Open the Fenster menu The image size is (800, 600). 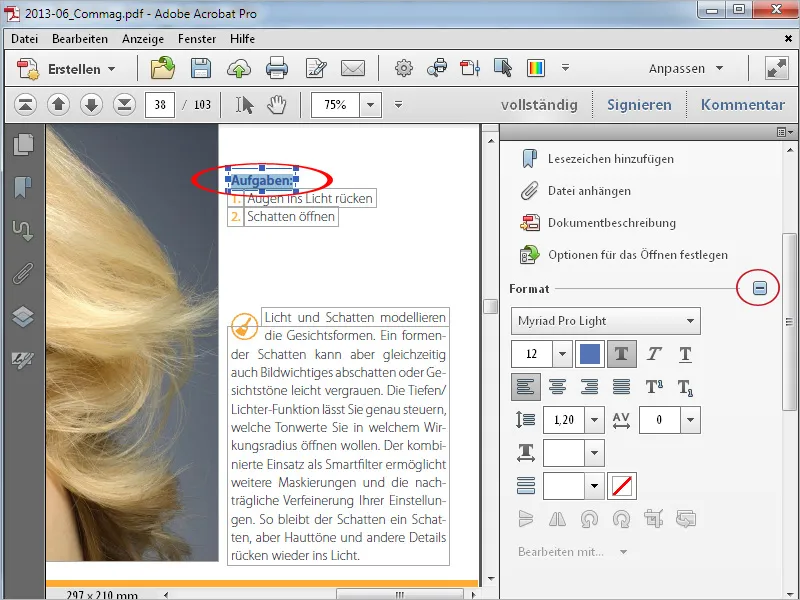tap(197, 39)
